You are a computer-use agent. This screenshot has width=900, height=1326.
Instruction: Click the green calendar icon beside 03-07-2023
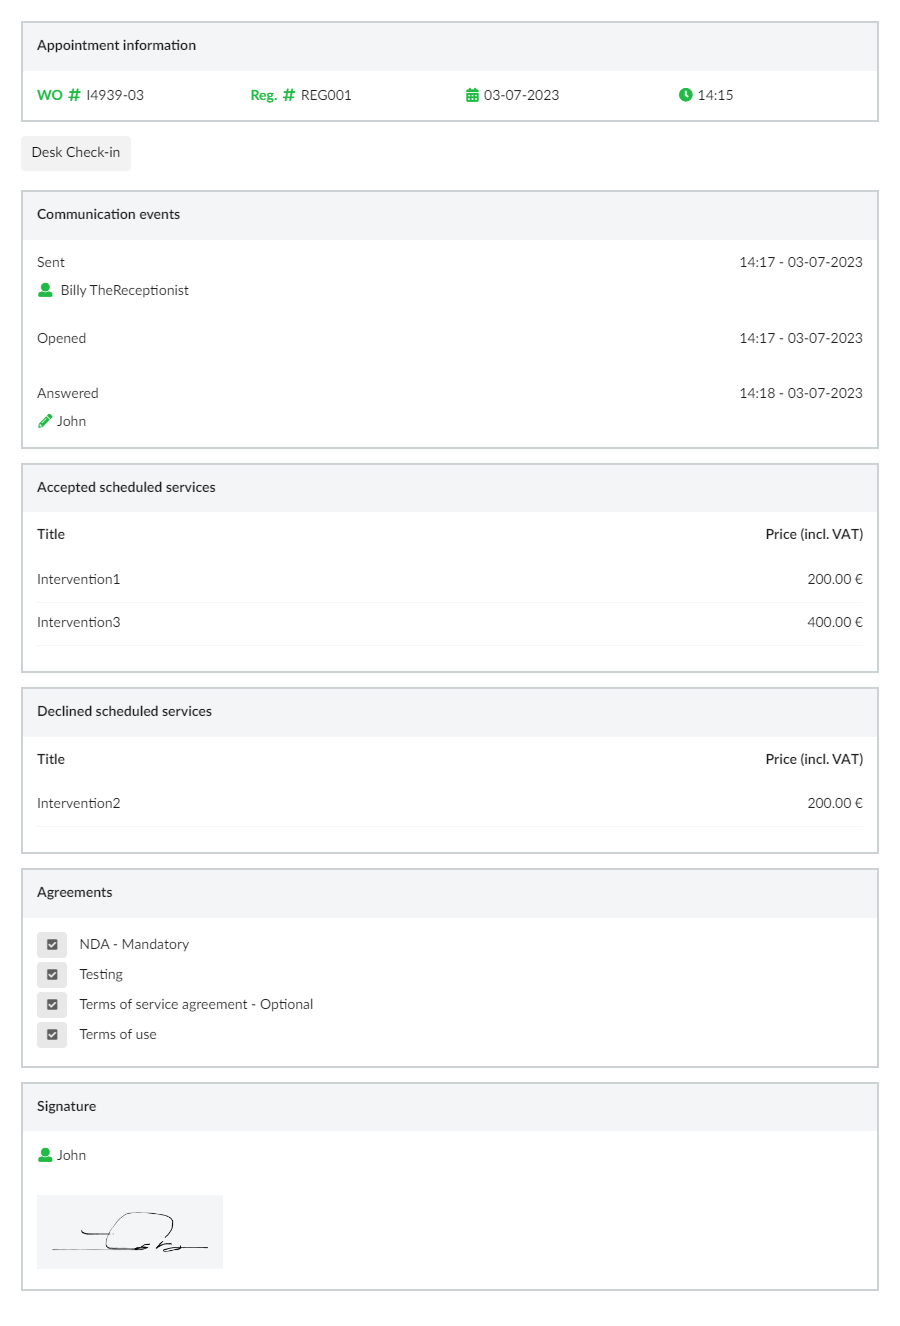(x=473, y=95)
